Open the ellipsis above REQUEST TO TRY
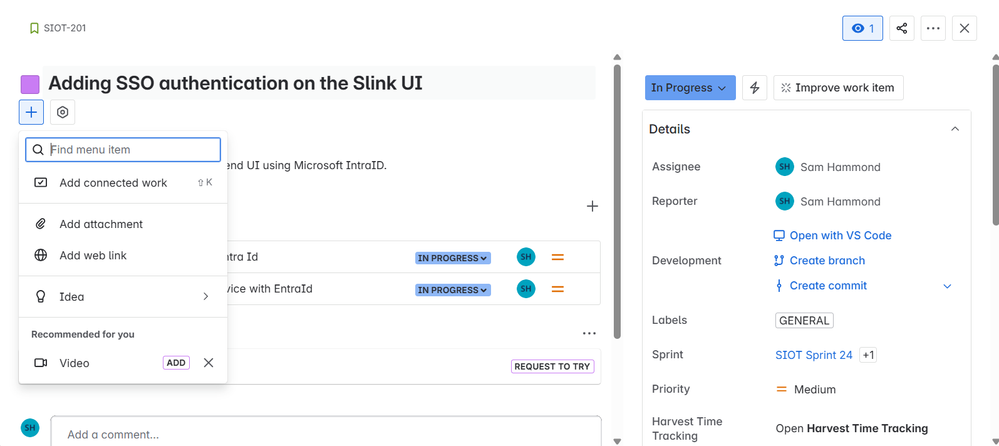The width and height of the screenshot is (999, 446). [x=589, y=333]
